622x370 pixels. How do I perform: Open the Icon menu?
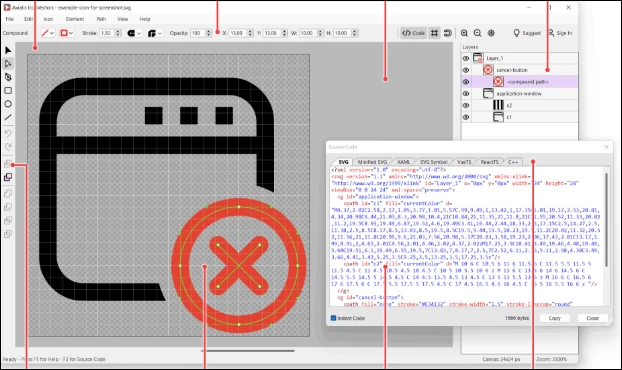pyautogui.click(x=48, y=19)
